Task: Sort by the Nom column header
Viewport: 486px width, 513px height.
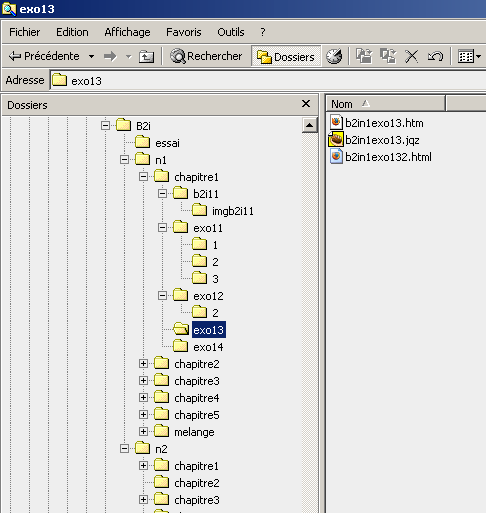Action: pos(386,104)
